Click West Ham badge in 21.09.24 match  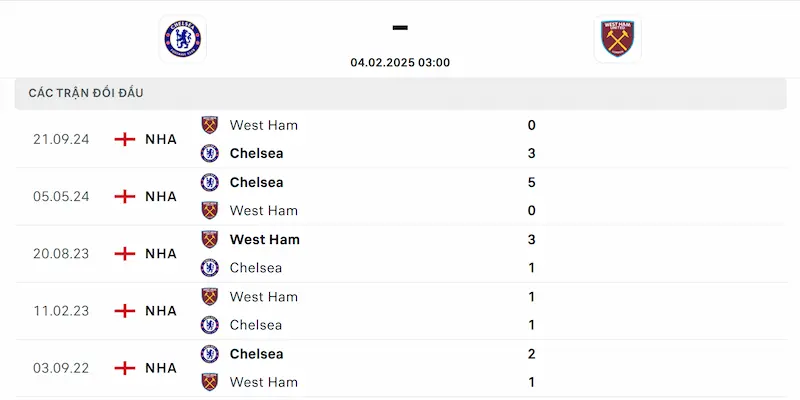210,125
